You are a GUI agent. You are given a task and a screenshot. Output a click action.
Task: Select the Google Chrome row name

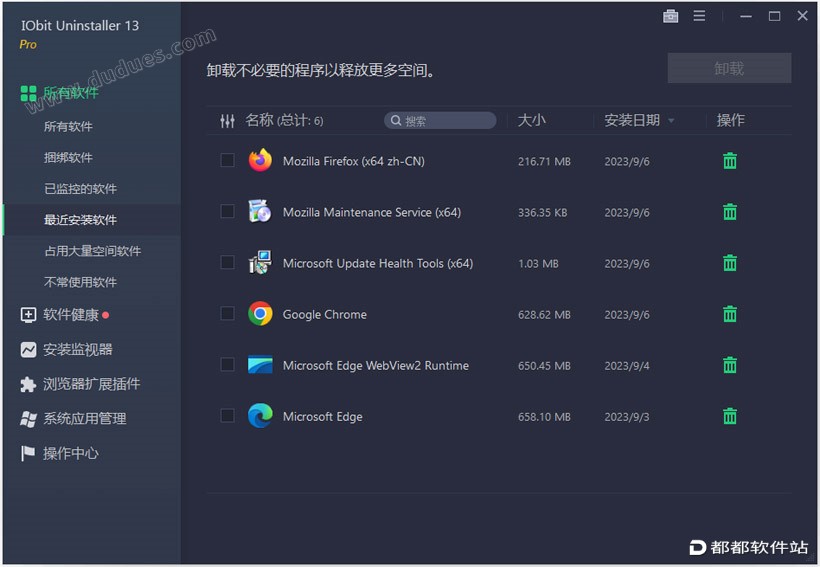[324, 314]
